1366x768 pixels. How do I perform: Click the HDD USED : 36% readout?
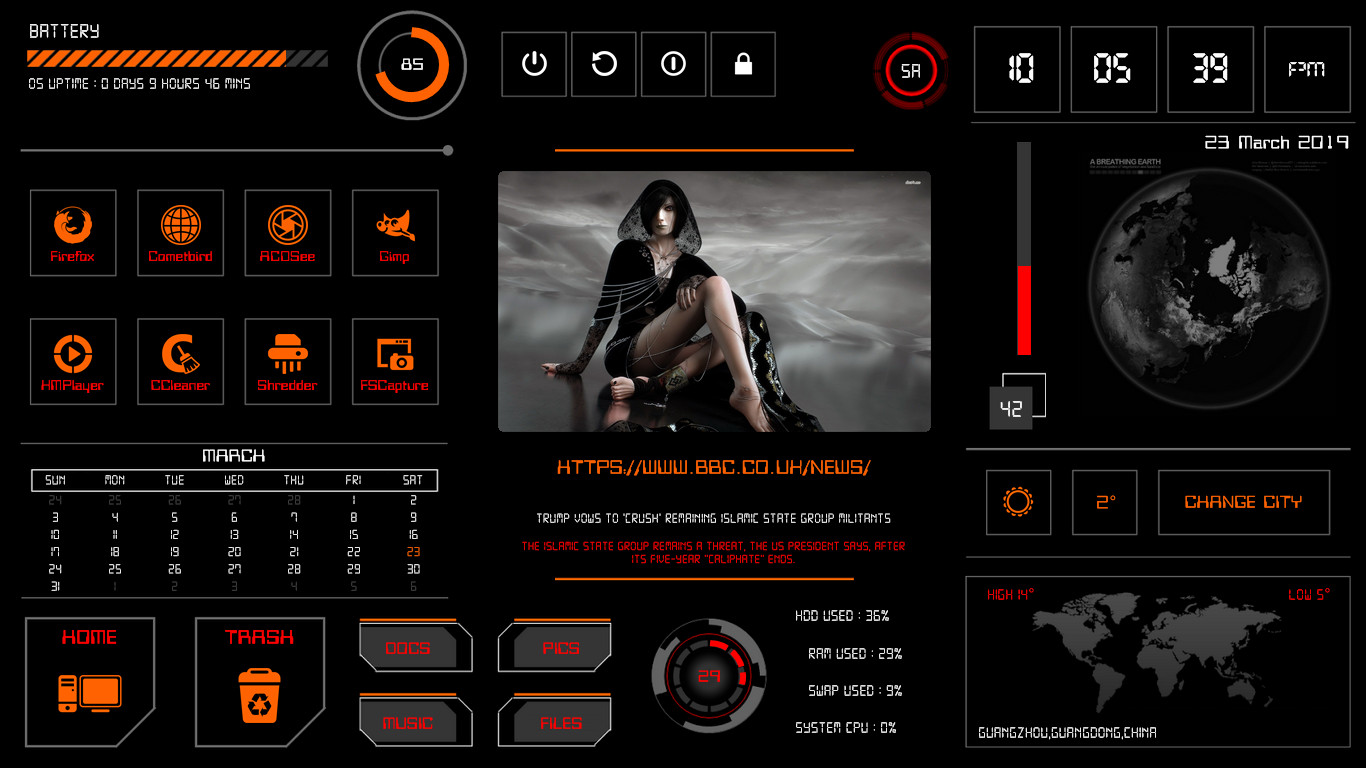click(842, 616)
